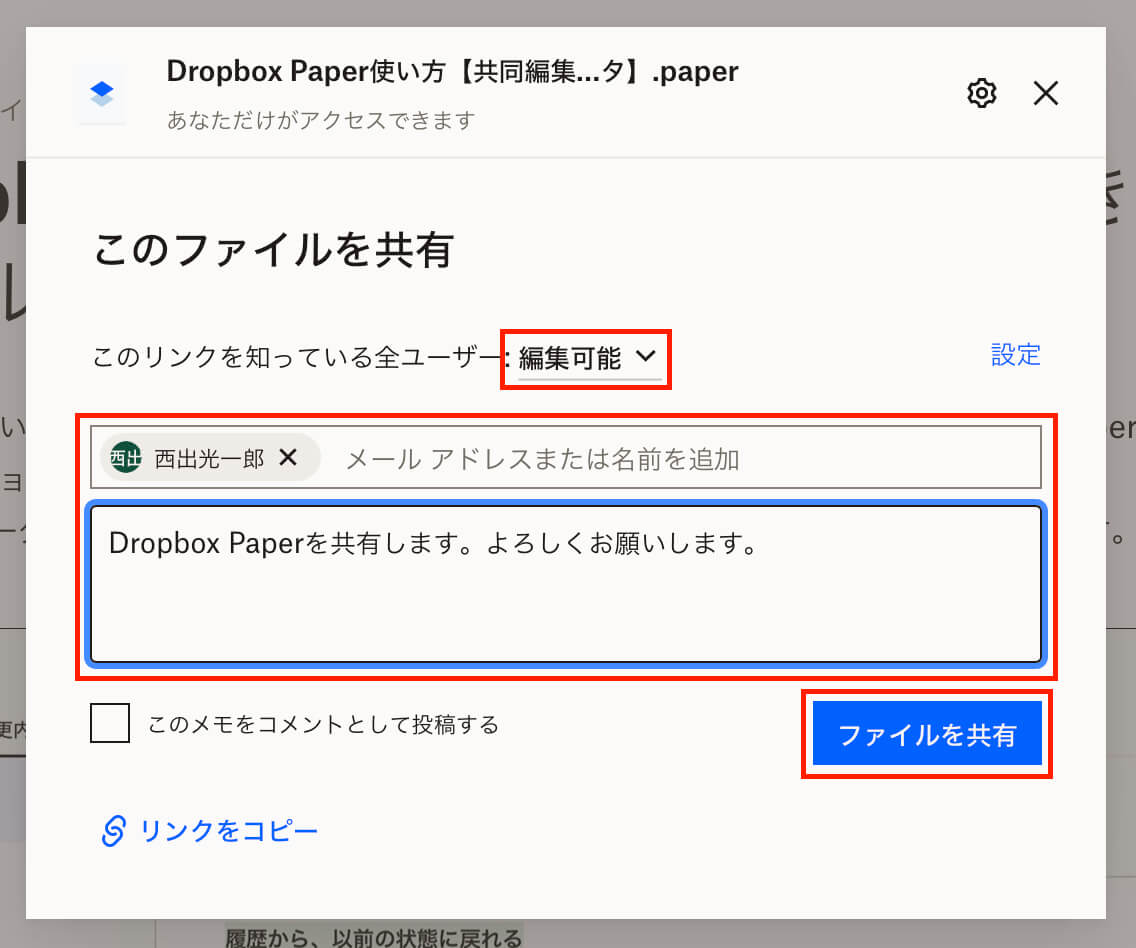Click the ファイルを共有 button

point(927,734)
